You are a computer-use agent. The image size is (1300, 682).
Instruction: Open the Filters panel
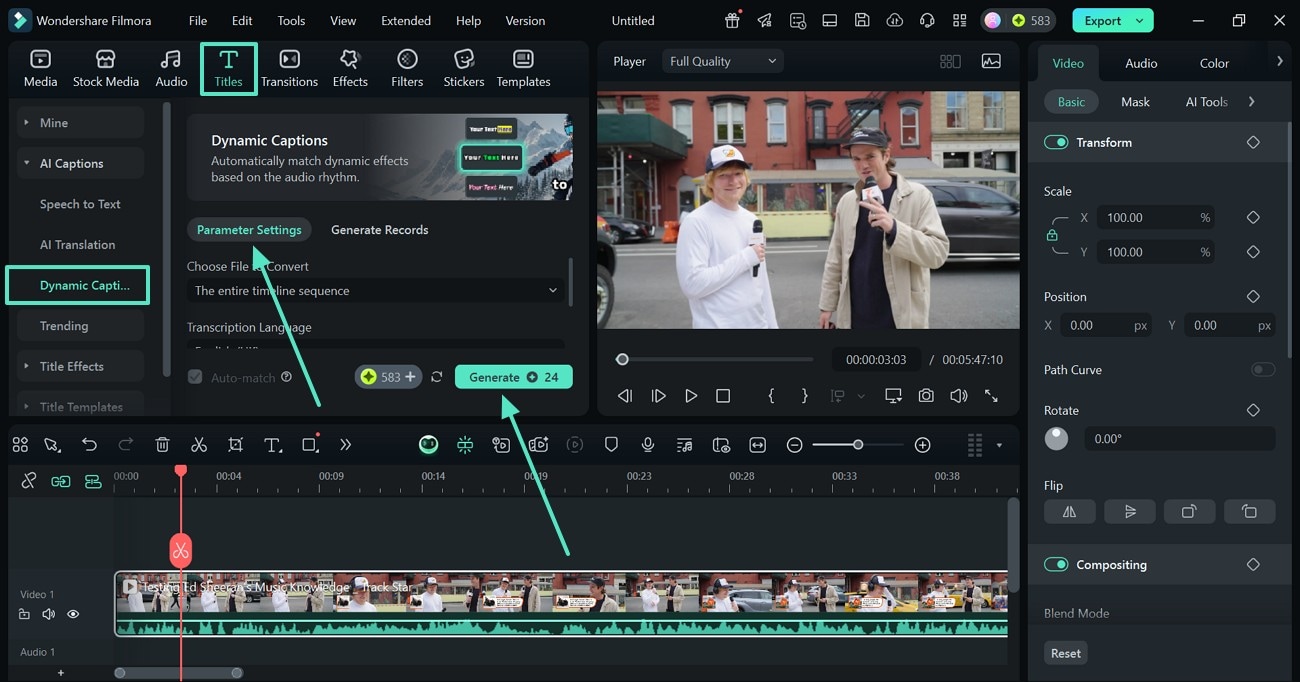click(x=407, y=69)
